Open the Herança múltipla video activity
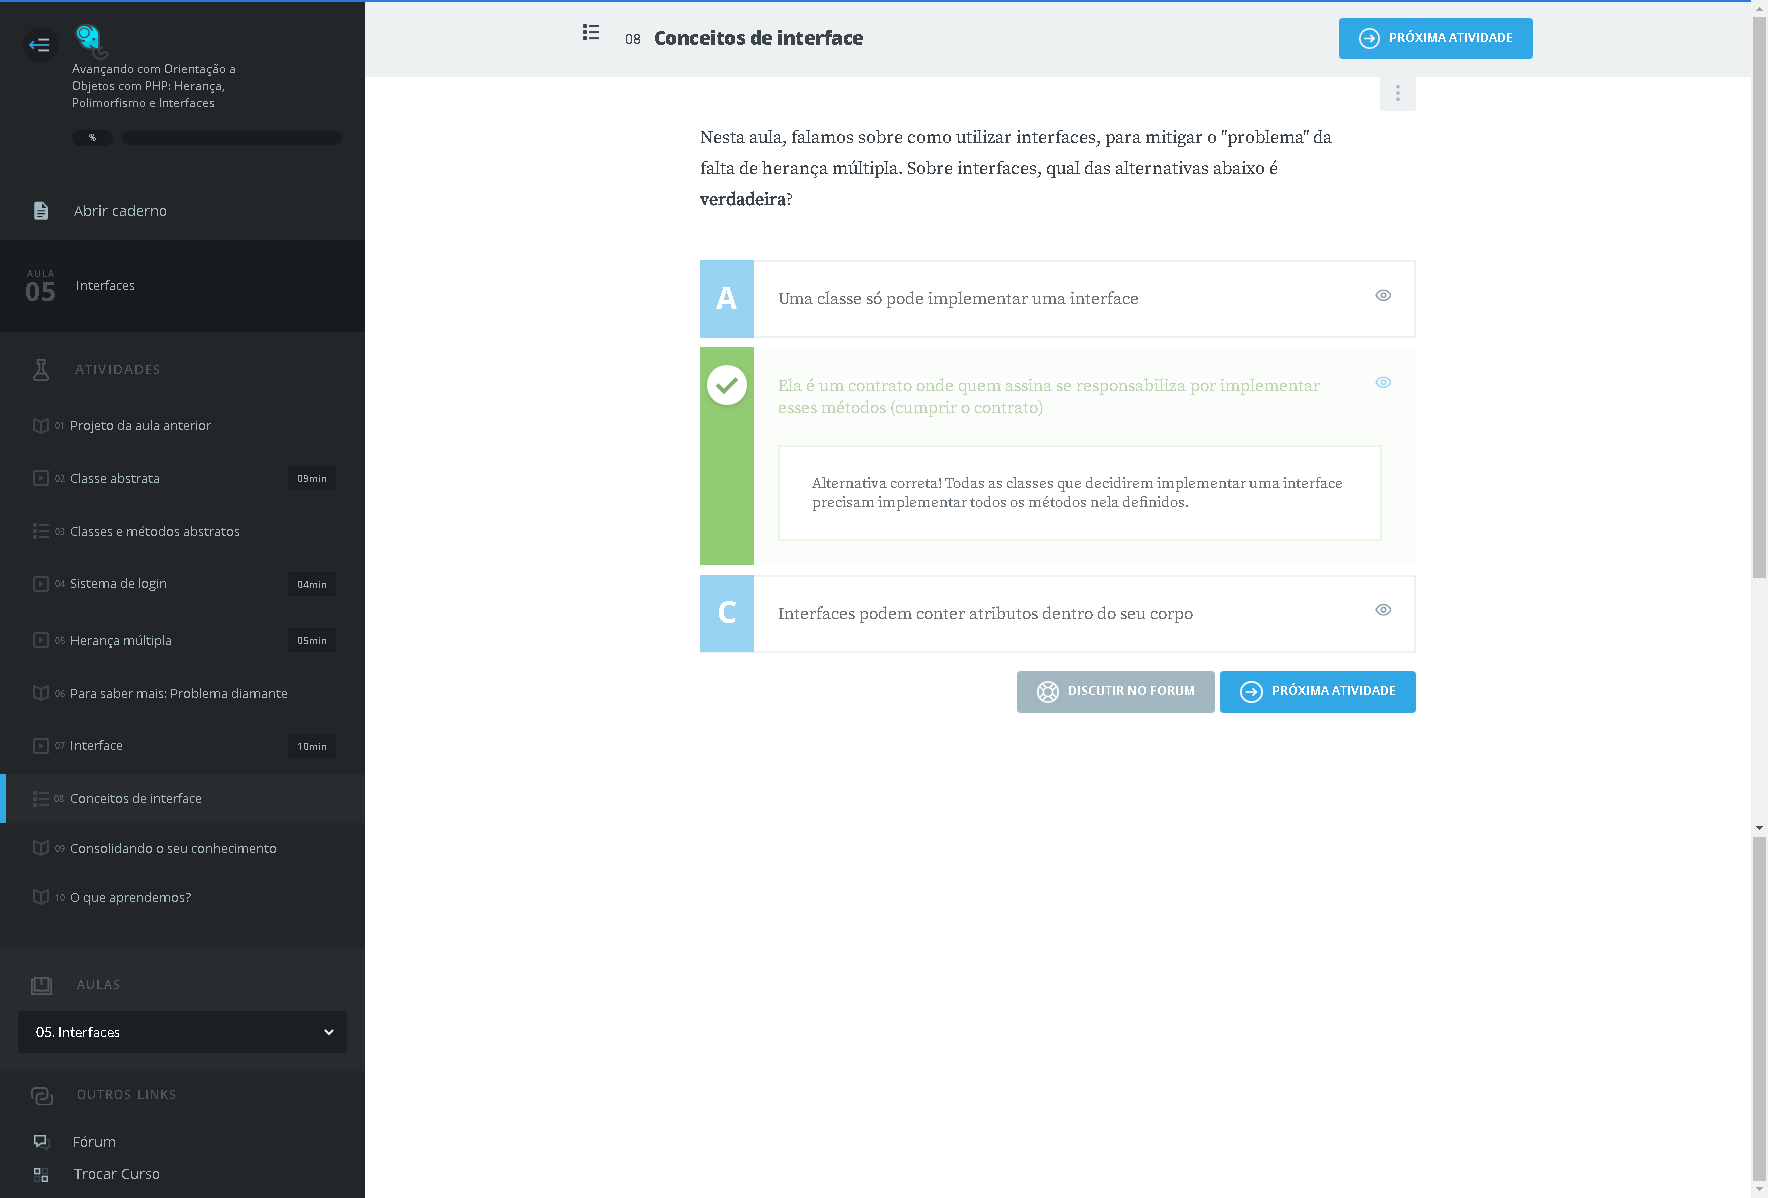This screenshot has height=1198, width=1768. (121, 641)
